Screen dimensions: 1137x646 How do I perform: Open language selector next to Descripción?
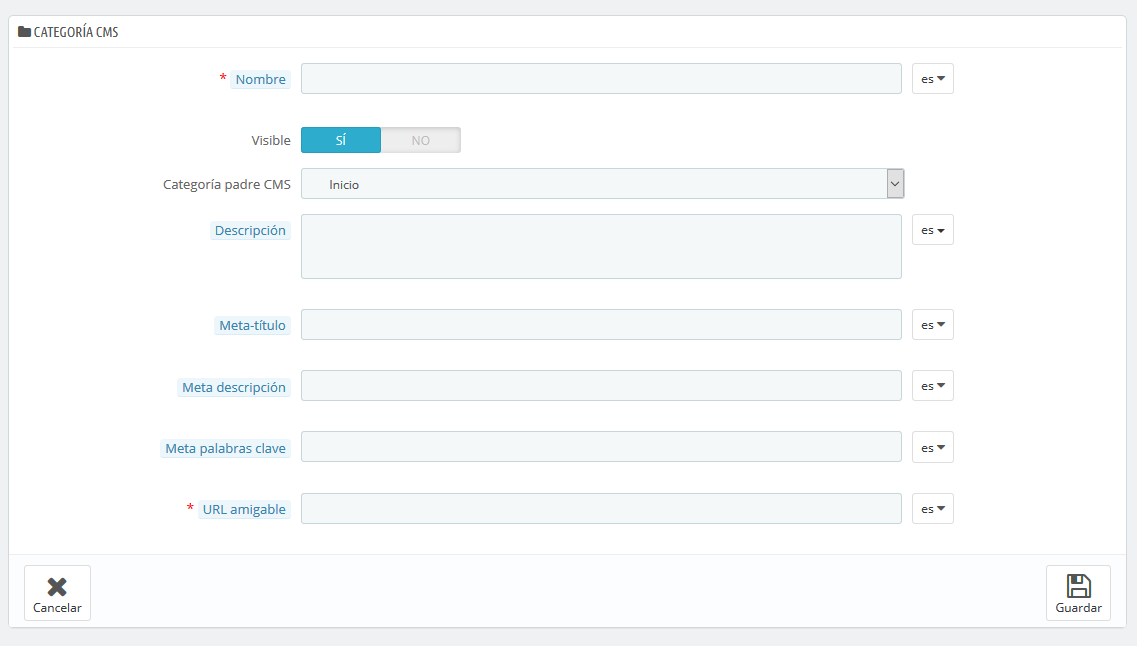[x=932, y=230]
